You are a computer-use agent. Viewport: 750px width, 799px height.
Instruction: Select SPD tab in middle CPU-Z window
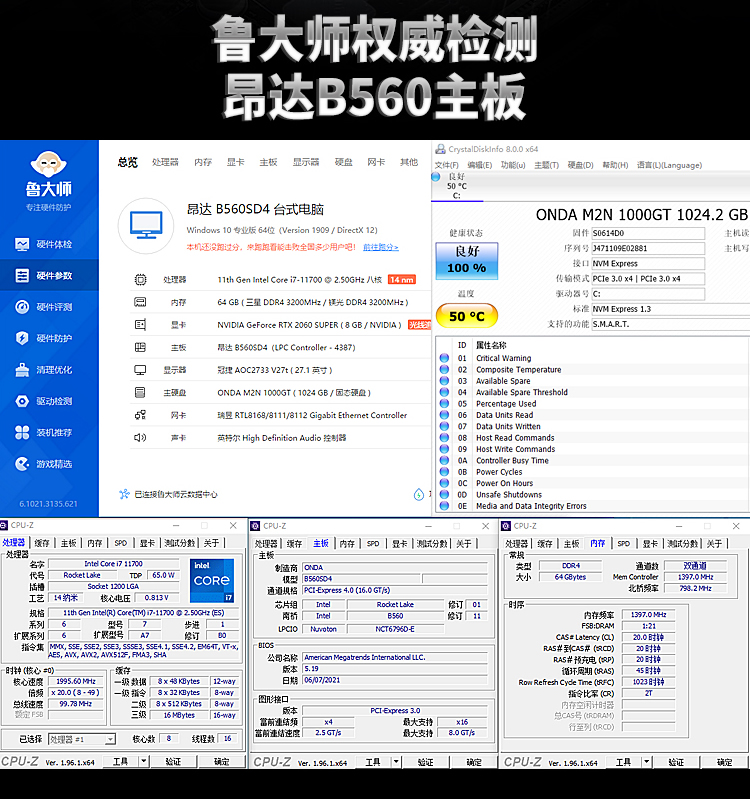click(373, 544)
